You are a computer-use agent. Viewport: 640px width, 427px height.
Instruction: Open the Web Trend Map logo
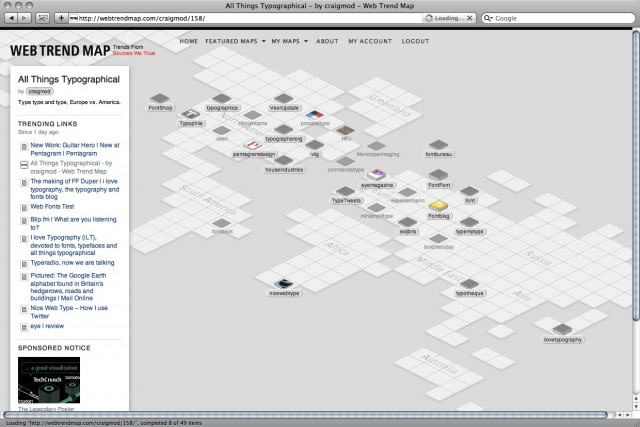[x=60, y=51]
